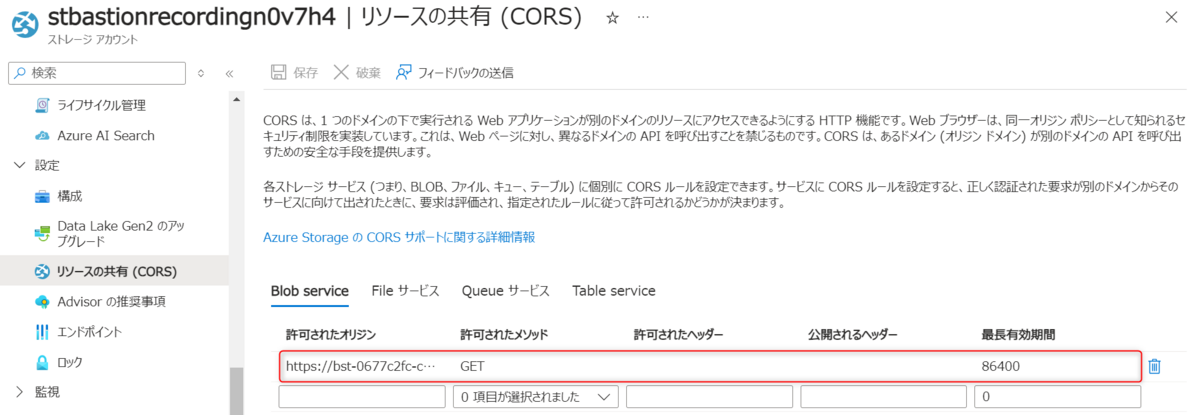This screenshot has width=1200, height=415.
Task: Click the GET allowed methods cell
Action: 472,367
